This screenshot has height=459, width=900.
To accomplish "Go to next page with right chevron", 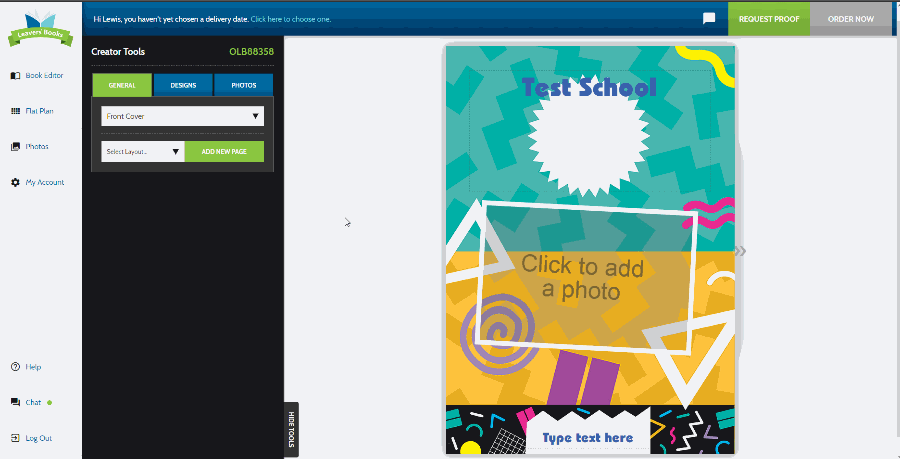I will [x=741, y=251].
